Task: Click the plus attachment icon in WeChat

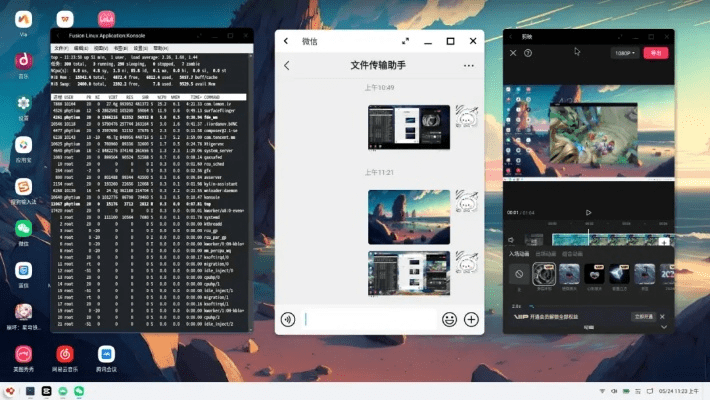Action: pos(471,320)
